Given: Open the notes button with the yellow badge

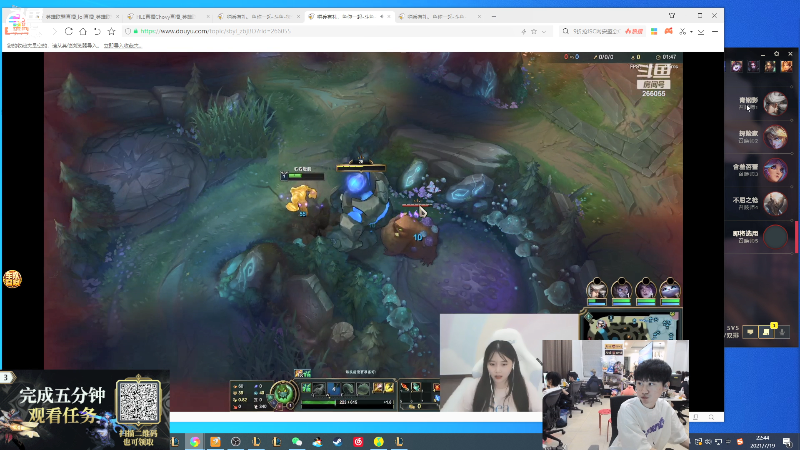Looking at the screenshot, I should pos(766,332).
